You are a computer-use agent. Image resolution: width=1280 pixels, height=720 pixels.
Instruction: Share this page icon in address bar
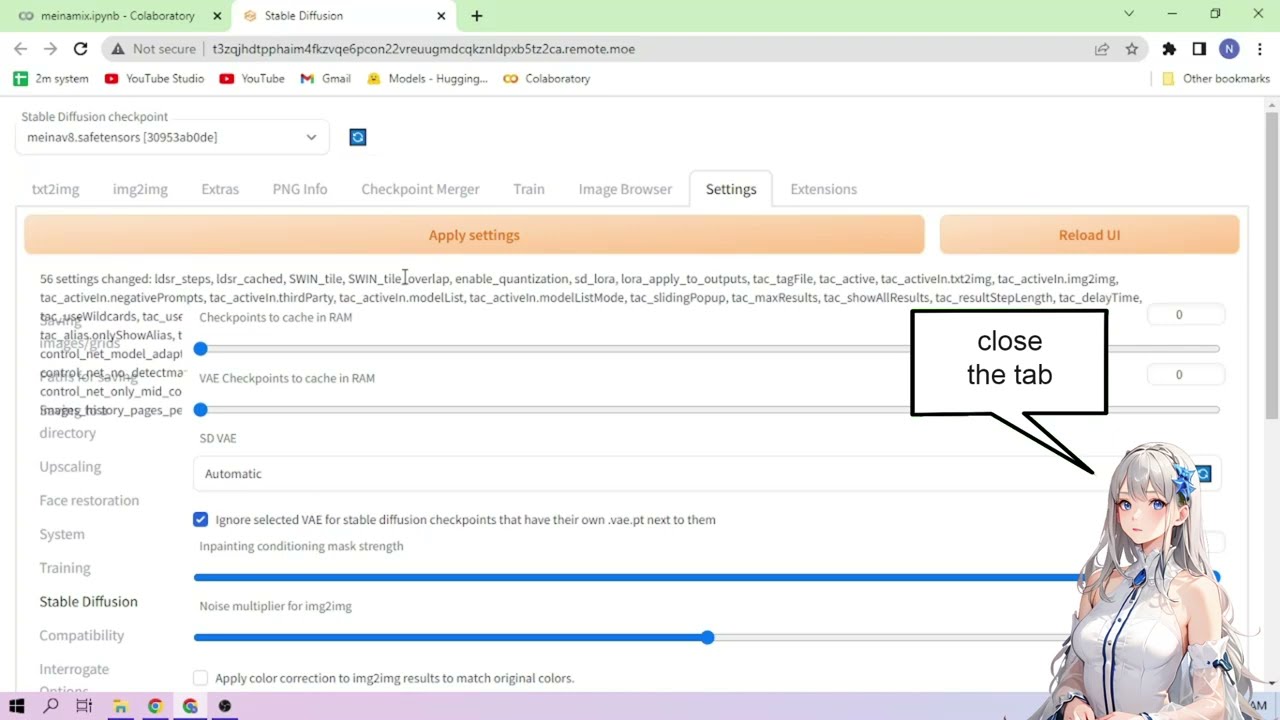pos(1102,49)
